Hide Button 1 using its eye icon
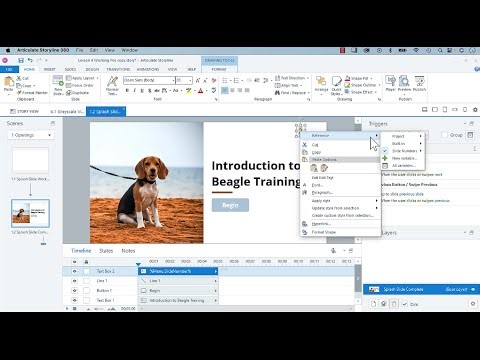The image size is (480, 360). pyautogui.click(x=74, y=290)
